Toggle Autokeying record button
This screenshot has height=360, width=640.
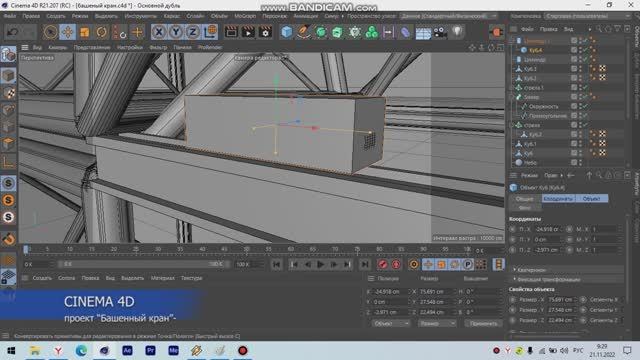(x=396, y=264)
